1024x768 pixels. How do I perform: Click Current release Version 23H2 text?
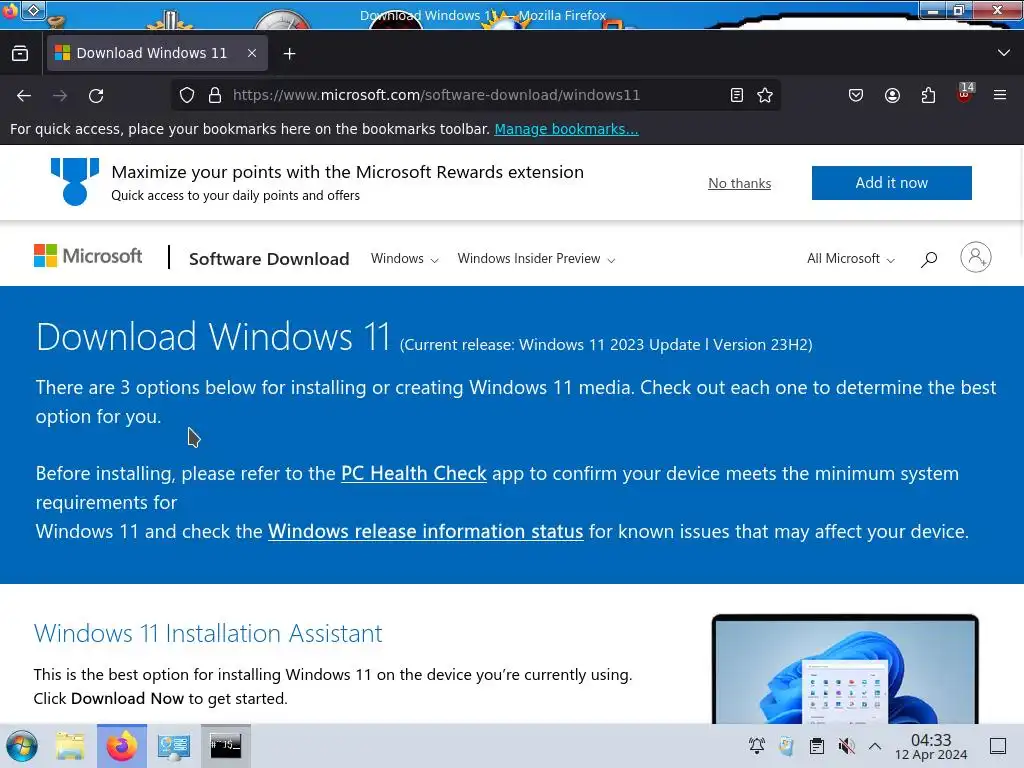(606, 345)
